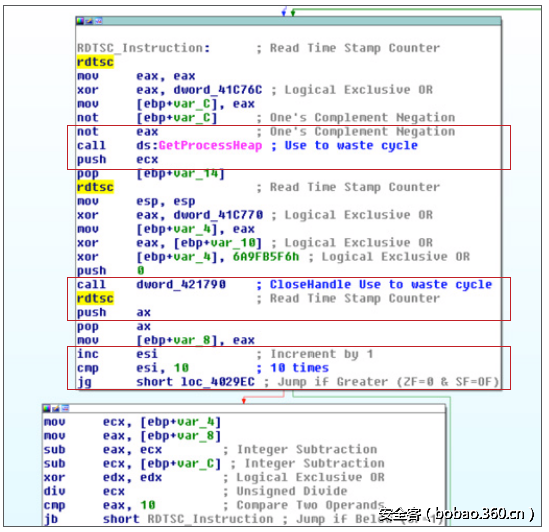Click the green incoming edge arrowhead

click(x=293, y=13)
